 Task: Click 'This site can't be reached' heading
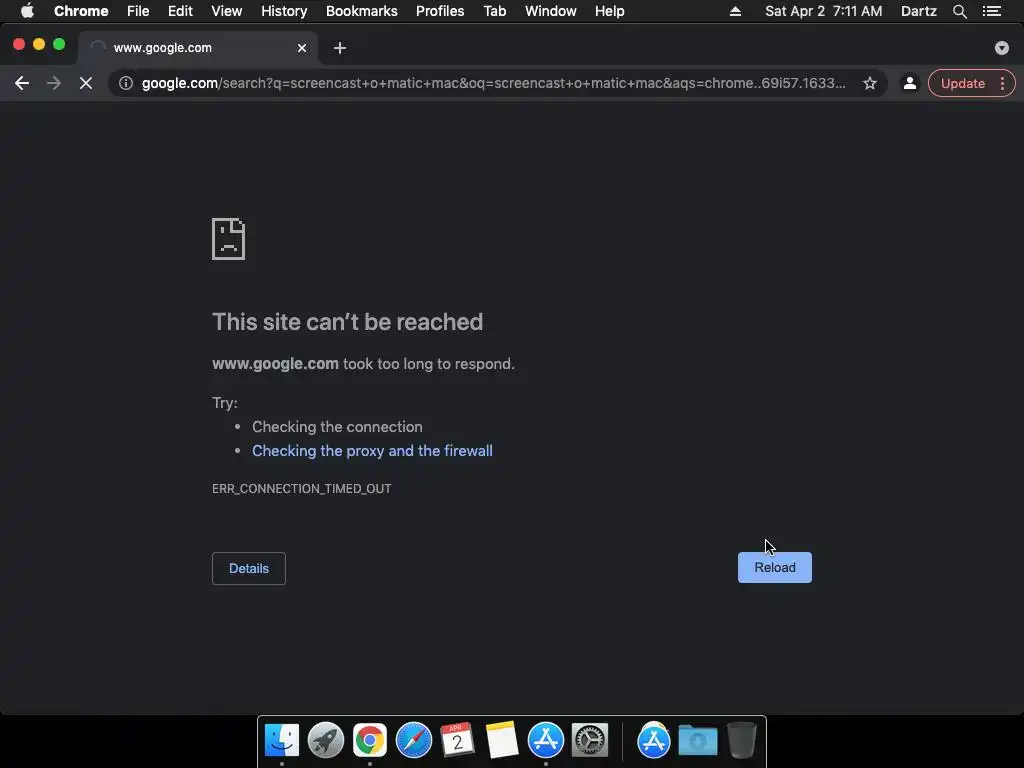pos(347,322)
